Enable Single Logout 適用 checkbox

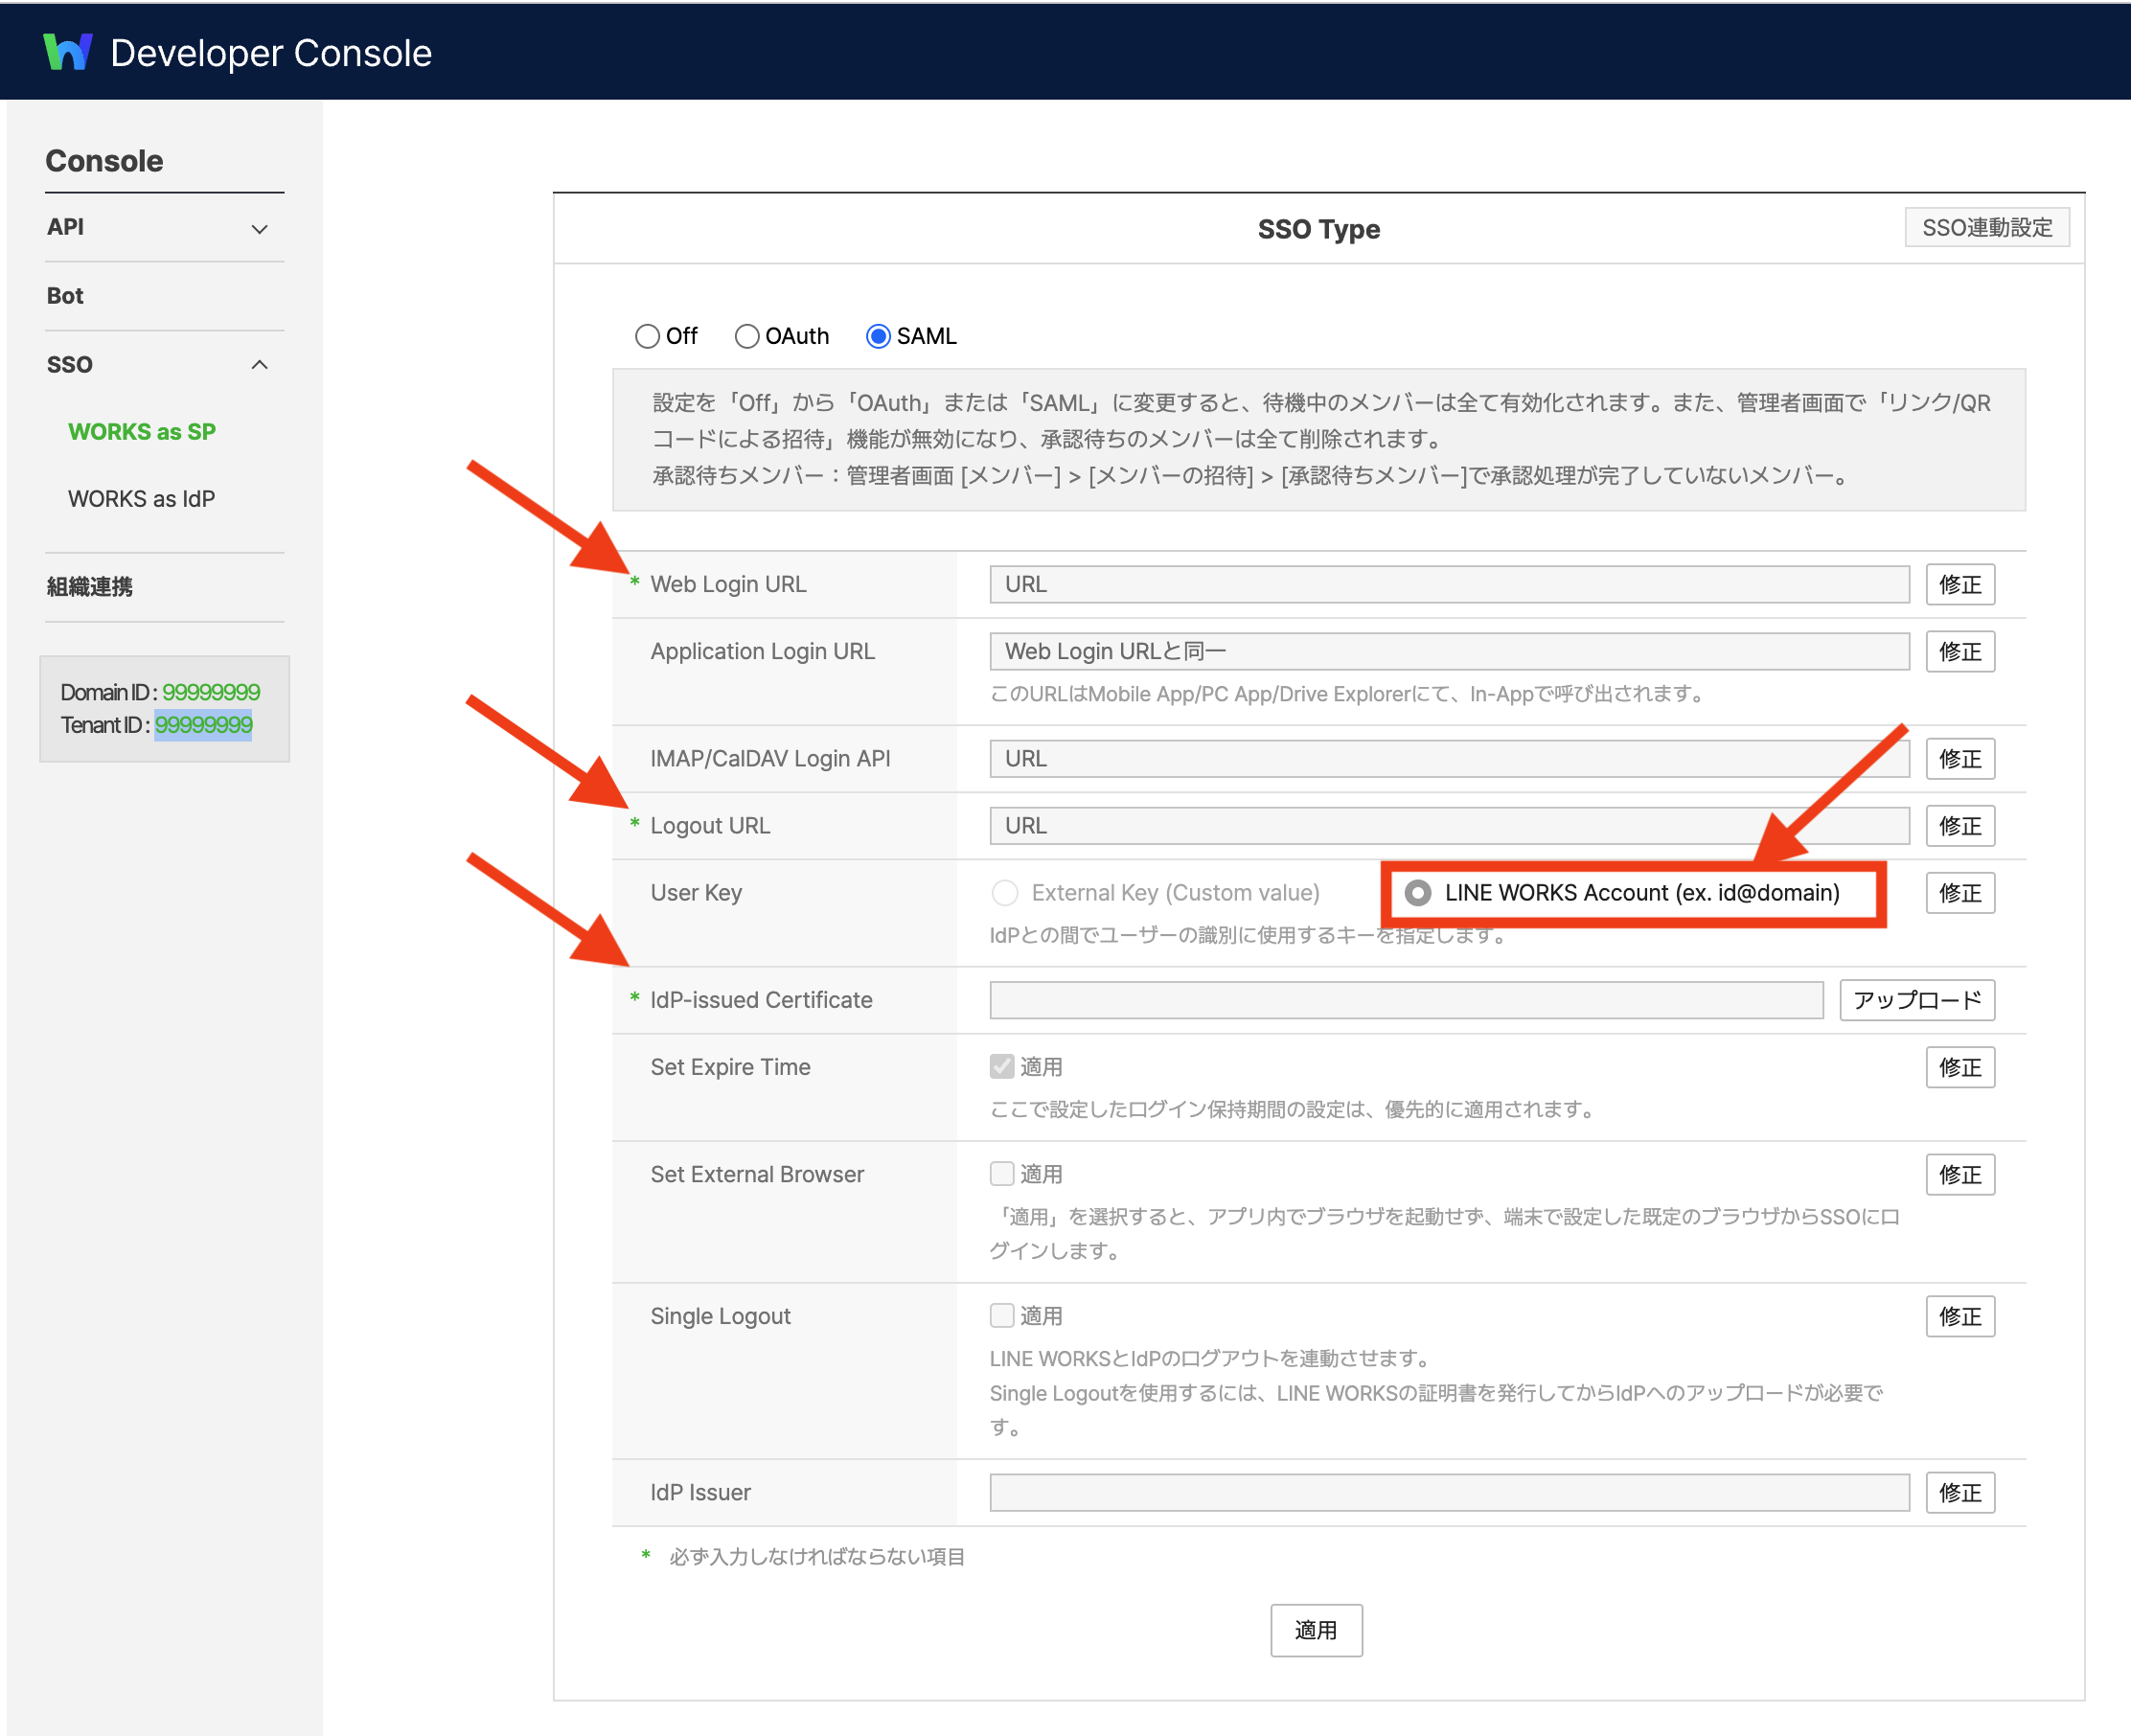pos(1002,1316)
